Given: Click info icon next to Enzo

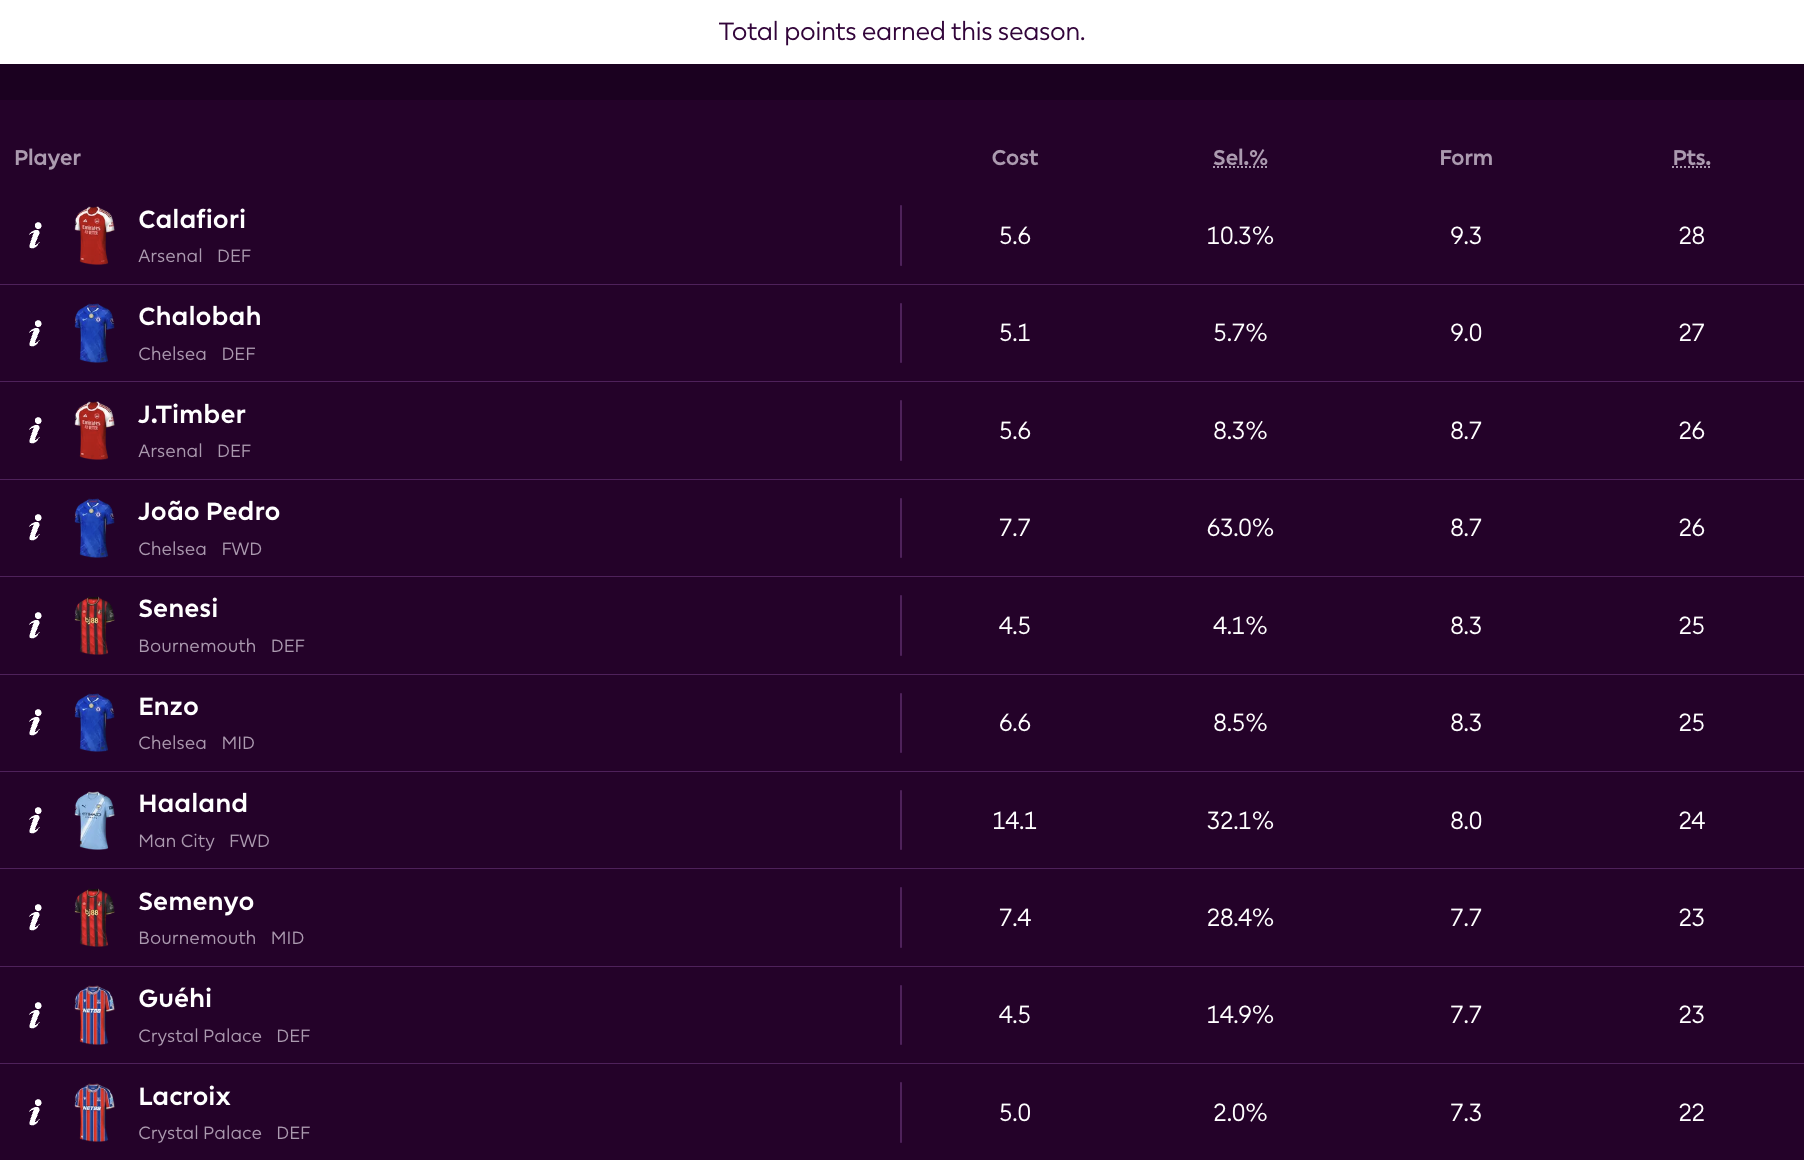Looking at the screenshot, I should pyautogui.click(x=35, y=723).
